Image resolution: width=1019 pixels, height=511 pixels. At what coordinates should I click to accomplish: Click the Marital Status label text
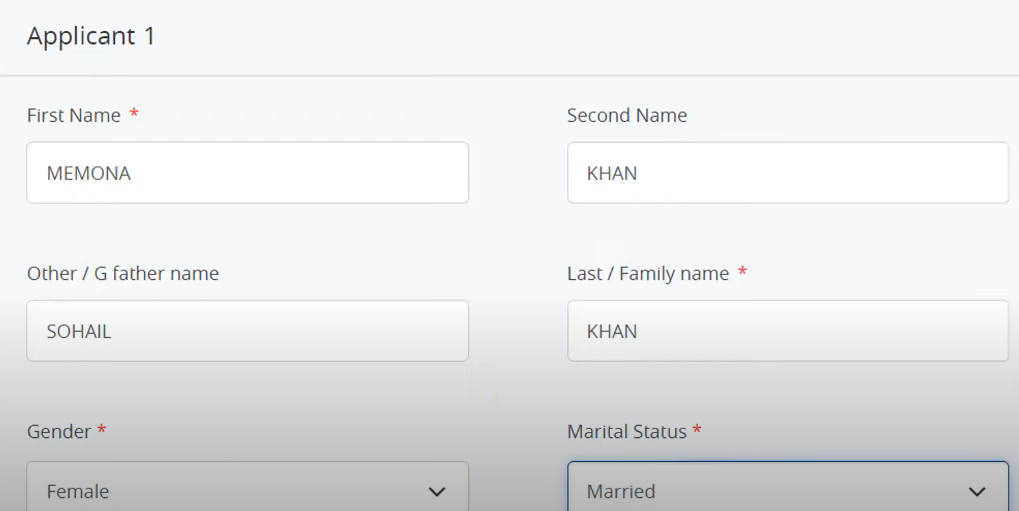click(x=626, y=432)
